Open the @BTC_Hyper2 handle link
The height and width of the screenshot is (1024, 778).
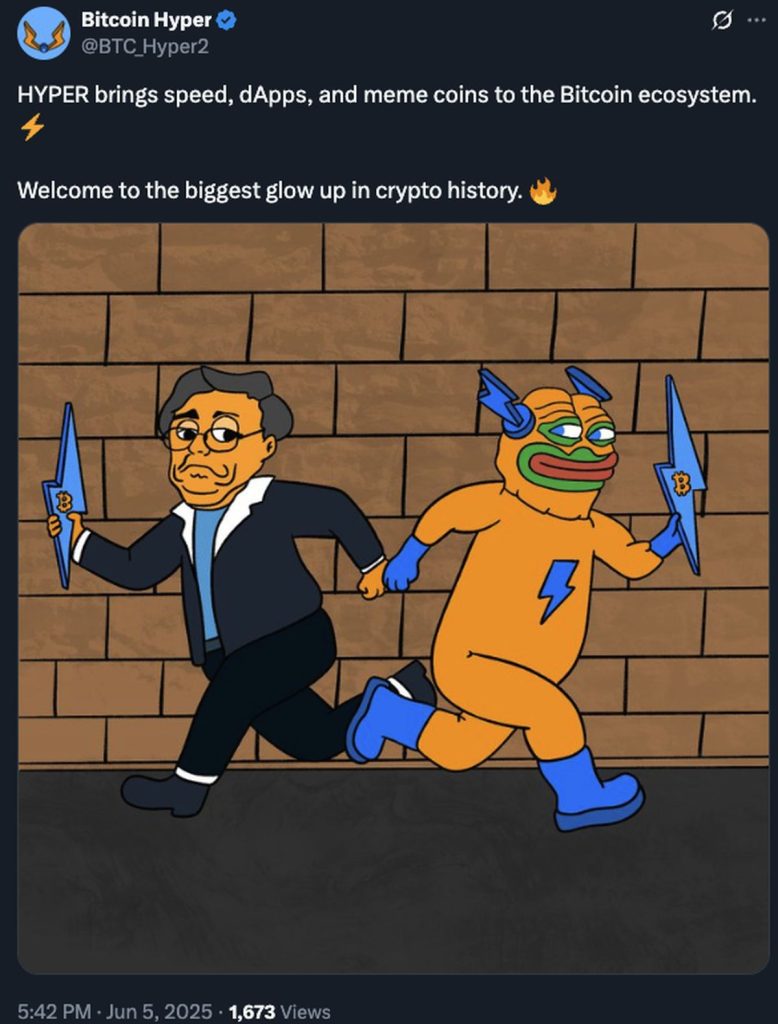[x=144, y=46]
